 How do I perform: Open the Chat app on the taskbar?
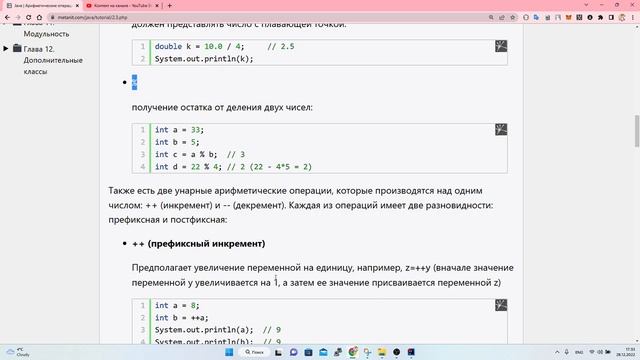tap(293, 352)
